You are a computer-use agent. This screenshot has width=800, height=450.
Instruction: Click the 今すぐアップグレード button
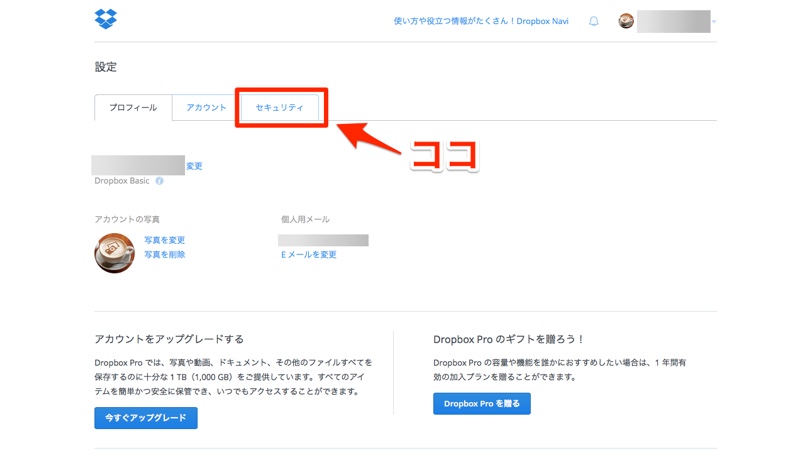[146, 418]
